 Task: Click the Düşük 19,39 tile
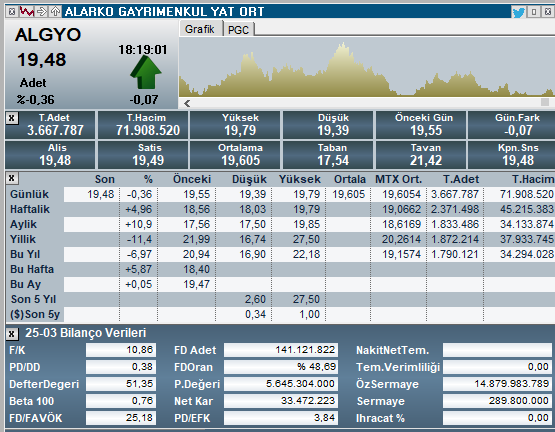tap(328, 125)
